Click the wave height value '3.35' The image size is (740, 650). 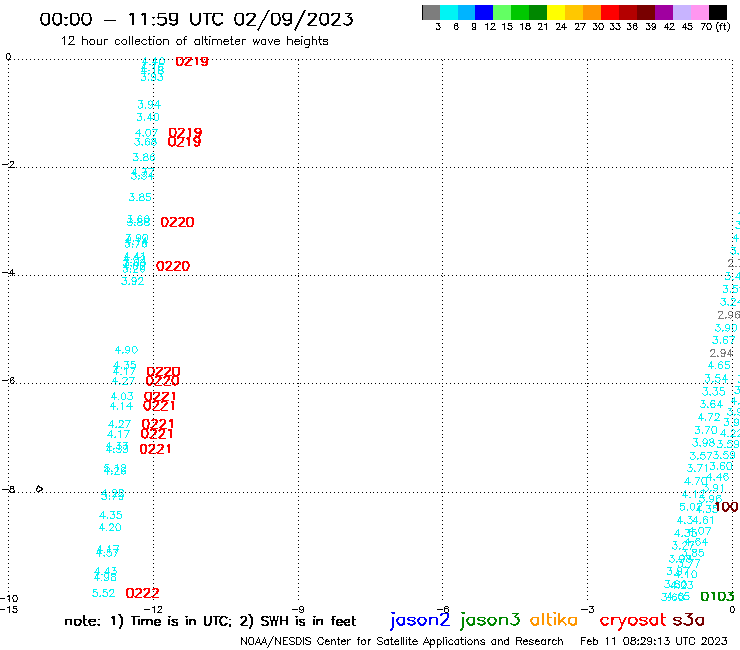[x=714, y=392]
